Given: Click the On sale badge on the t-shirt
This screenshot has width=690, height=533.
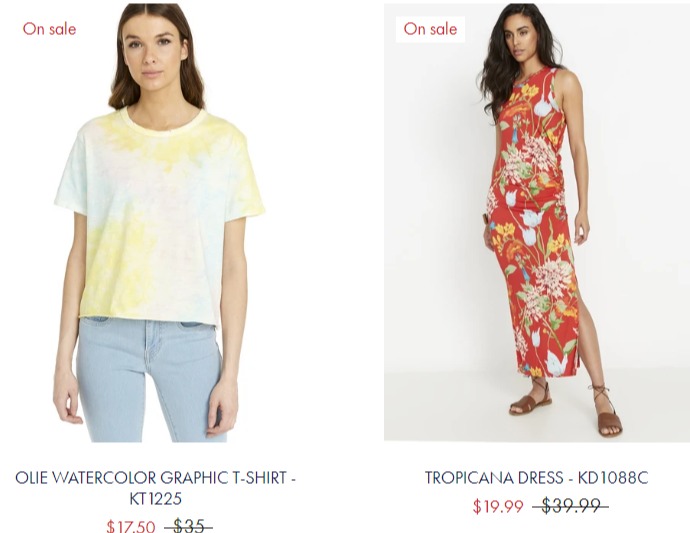Looking at the screenshot, I should (49, 29).
